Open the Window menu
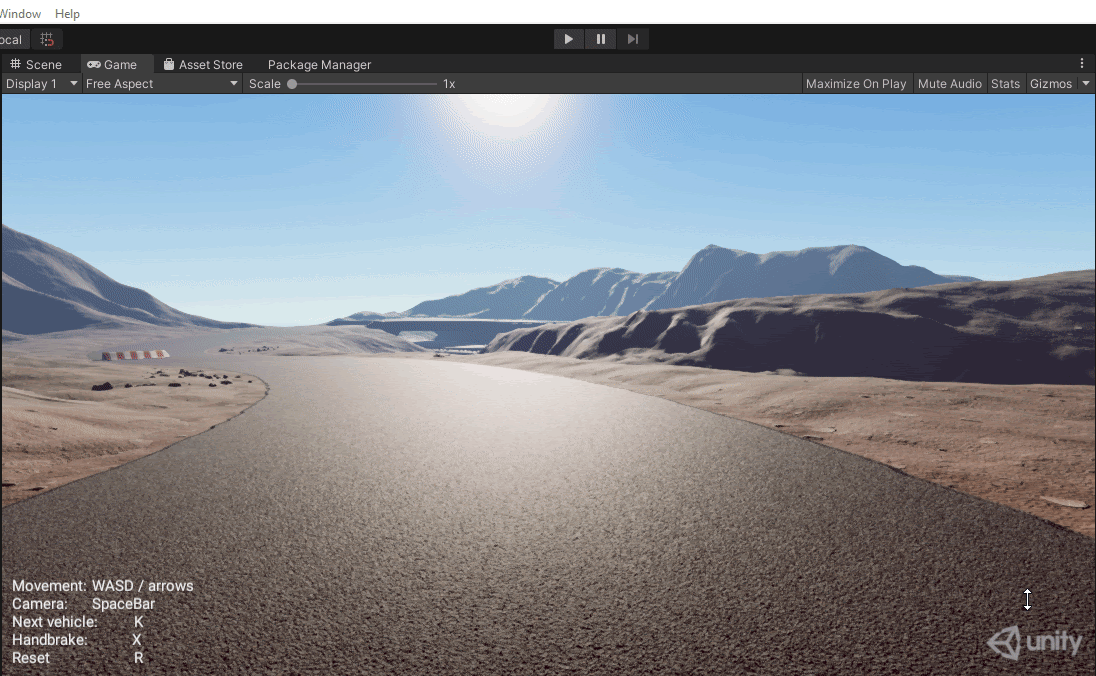 (x=20, y=14)
